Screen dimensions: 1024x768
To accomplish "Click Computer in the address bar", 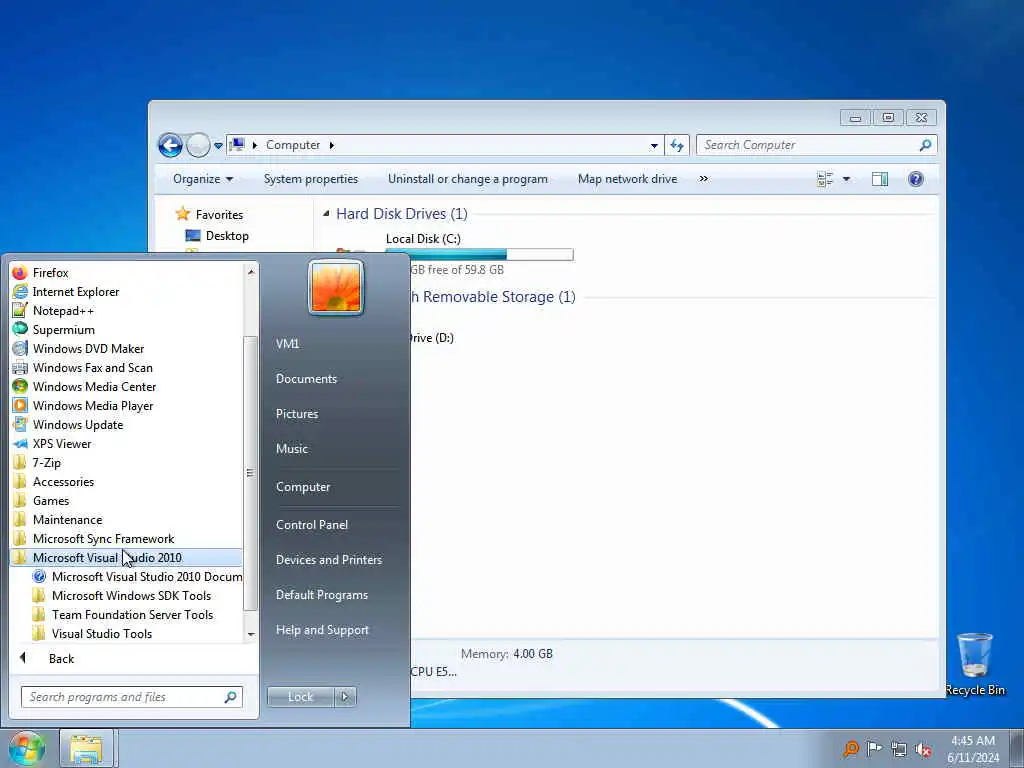I will (x=293, y=145).
